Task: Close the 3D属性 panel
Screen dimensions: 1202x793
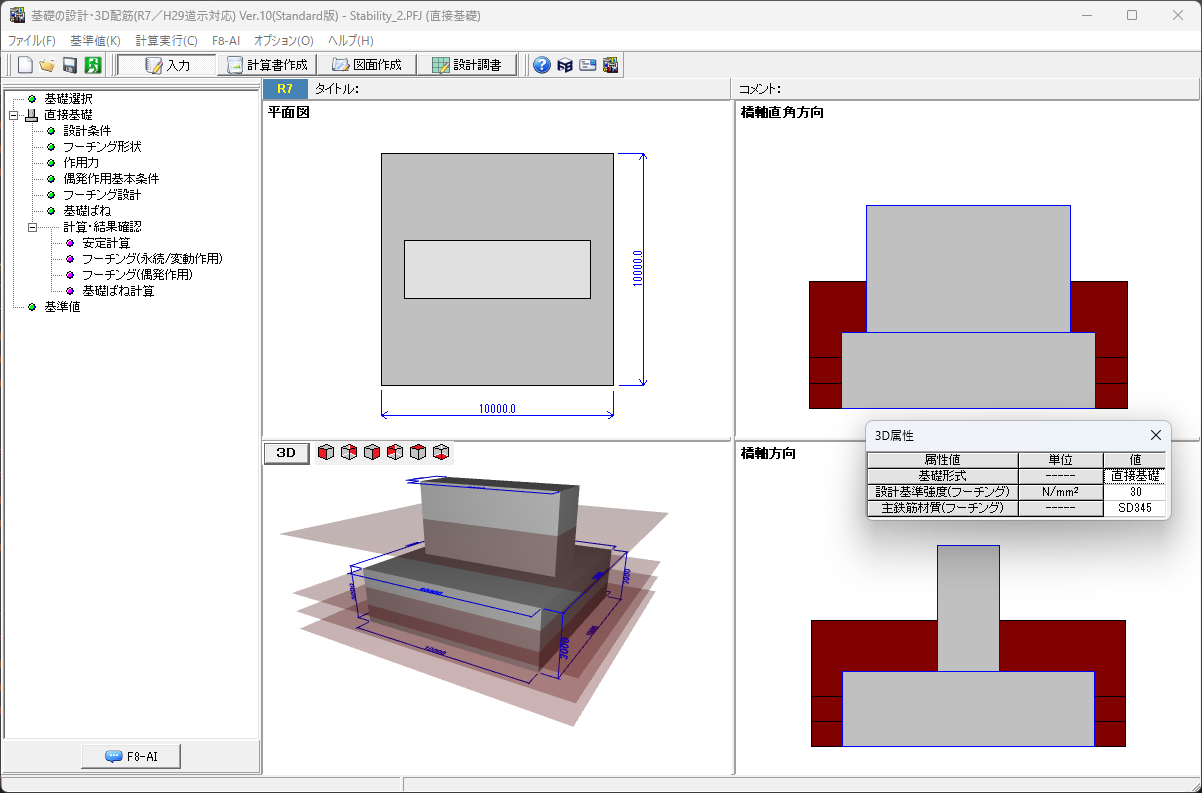Action: (x=1155, y=435)
